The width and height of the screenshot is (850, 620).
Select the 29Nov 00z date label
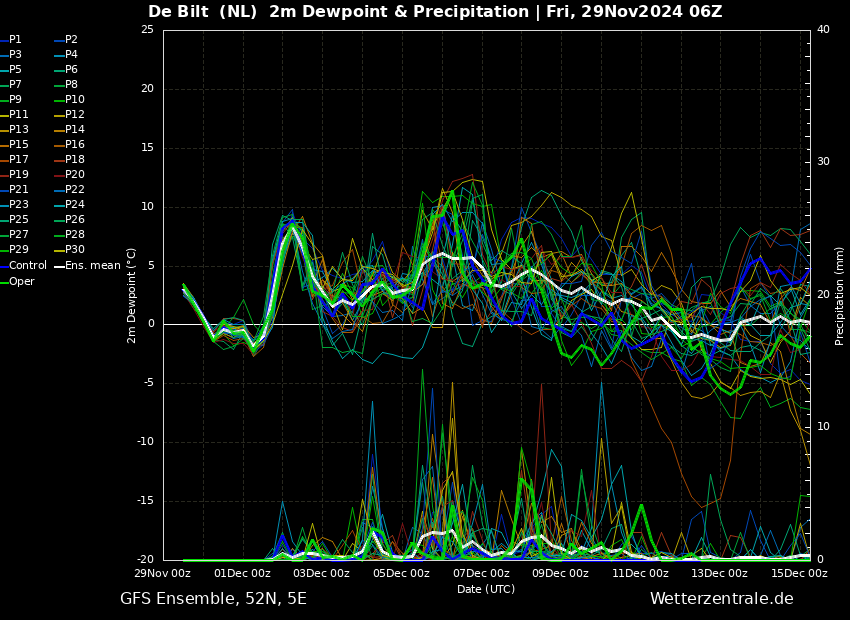[163, 574]
